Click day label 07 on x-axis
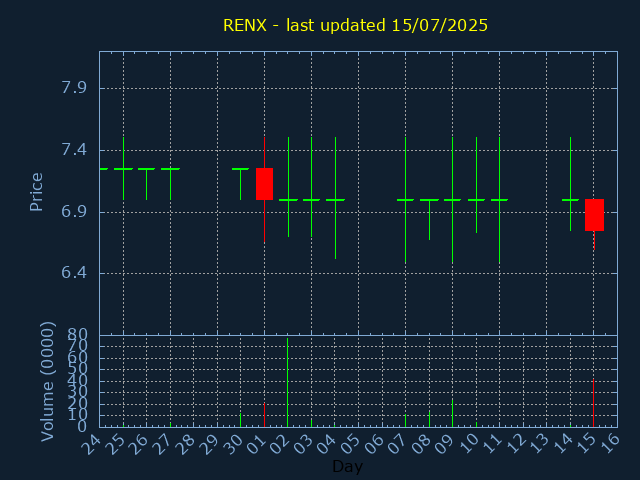Viewport: 640px width, 480px height. pos(397,444)
